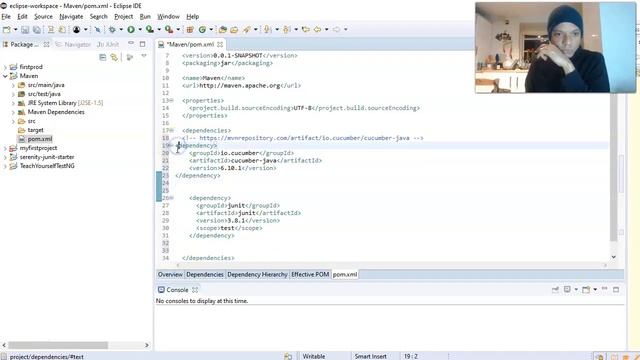Click the Back navigation arrow icon
This screenshot has height=360, width=640.
(x=317, y=29)
